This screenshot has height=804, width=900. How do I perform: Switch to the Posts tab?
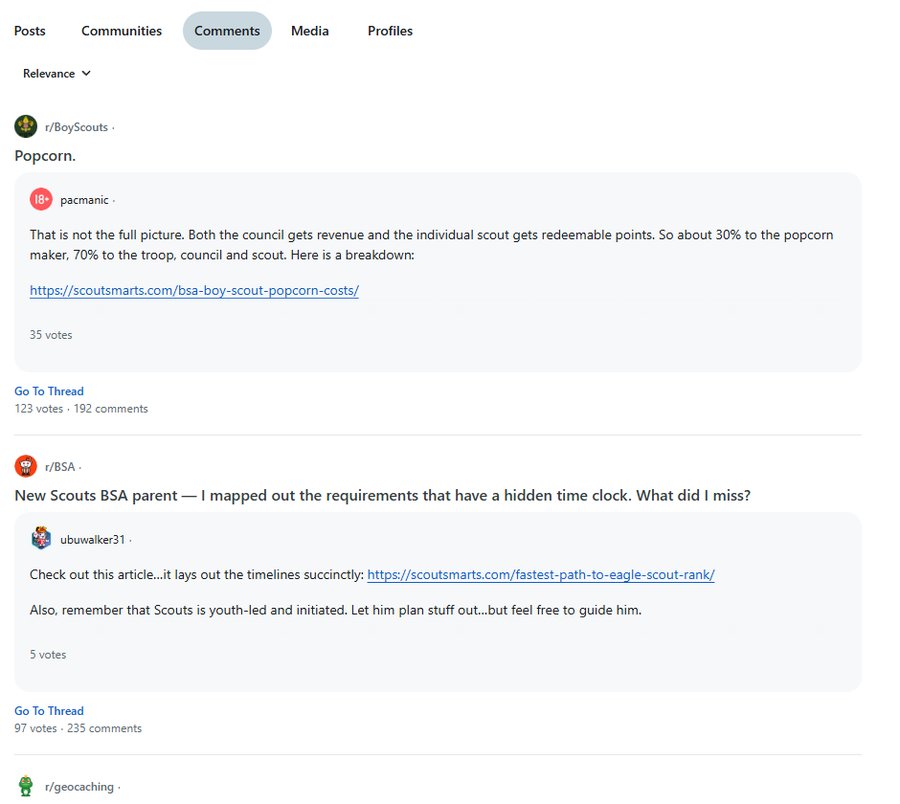(x=30, y=31)
